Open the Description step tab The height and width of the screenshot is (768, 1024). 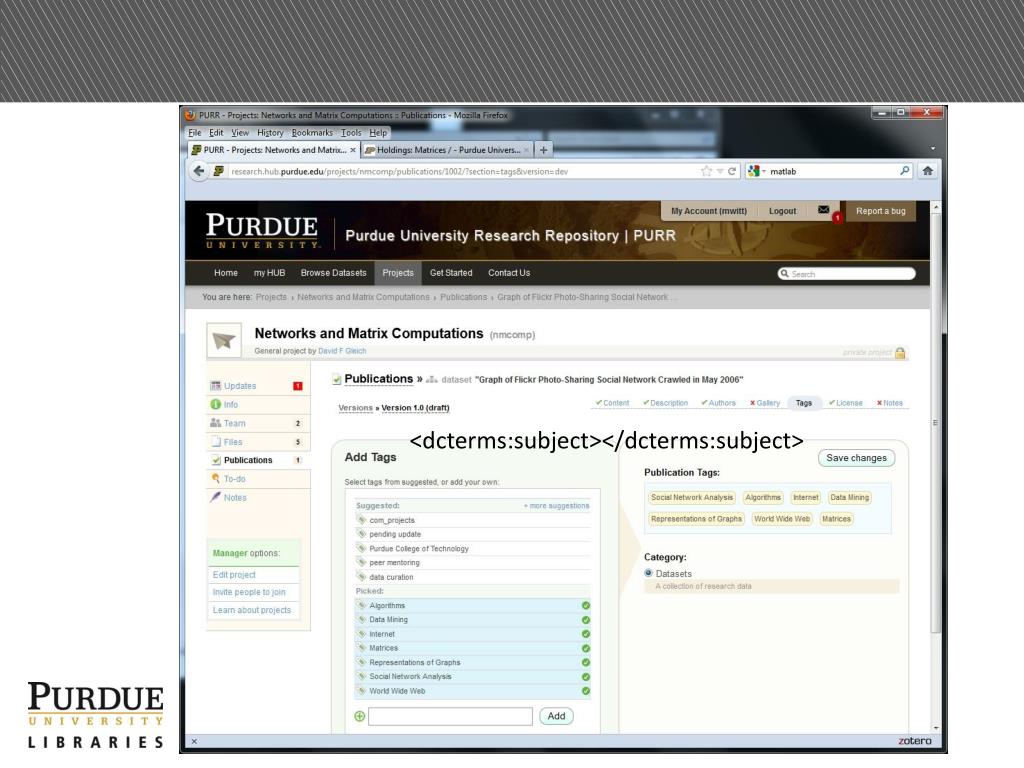665,403
